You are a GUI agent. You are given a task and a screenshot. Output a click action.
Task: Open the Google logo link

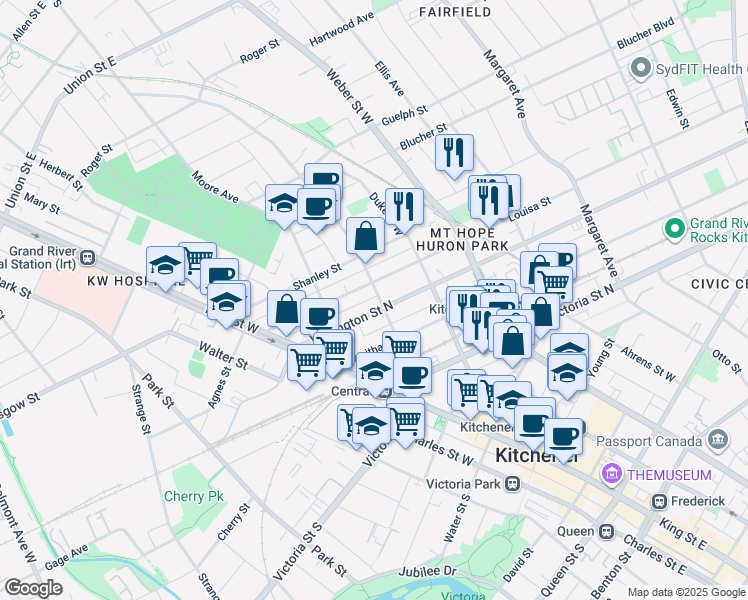33,588
